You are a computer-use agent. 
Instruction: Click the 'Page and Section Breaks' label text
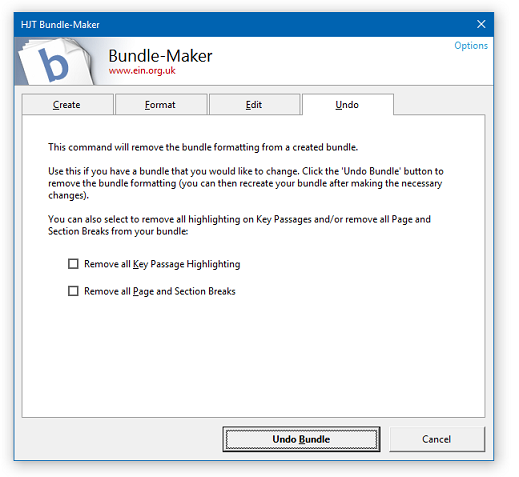[184, 291]
